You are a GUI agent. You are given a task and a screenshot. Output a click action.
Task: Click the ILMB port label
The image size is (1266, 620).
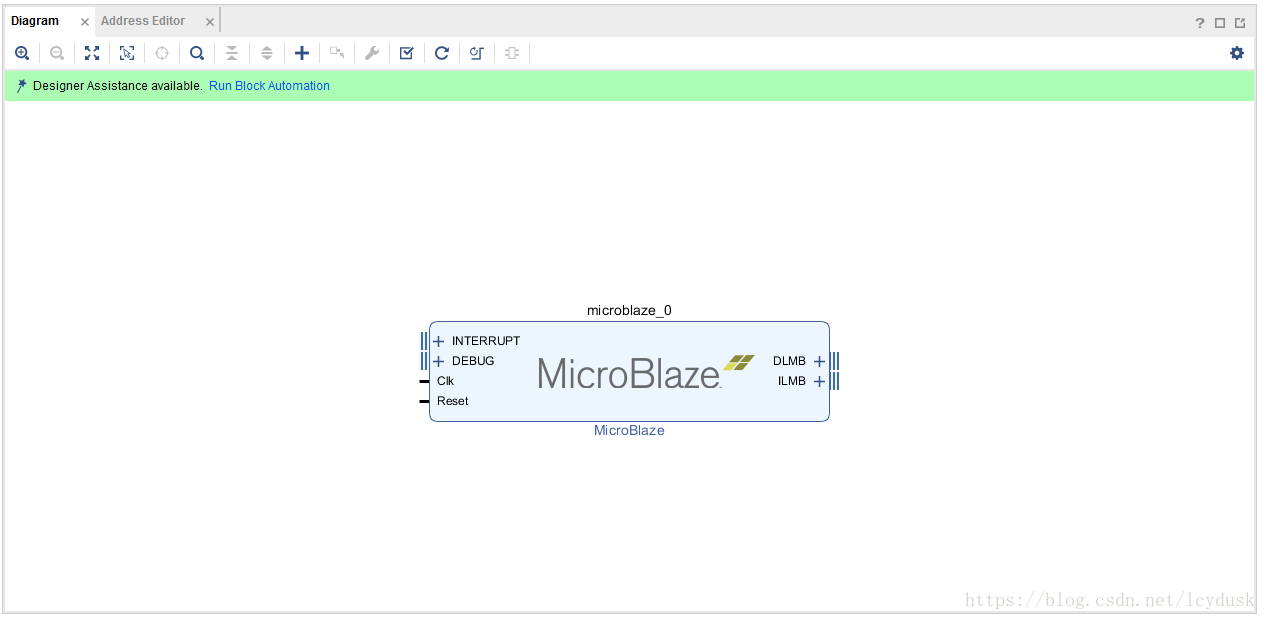(792, 381)
